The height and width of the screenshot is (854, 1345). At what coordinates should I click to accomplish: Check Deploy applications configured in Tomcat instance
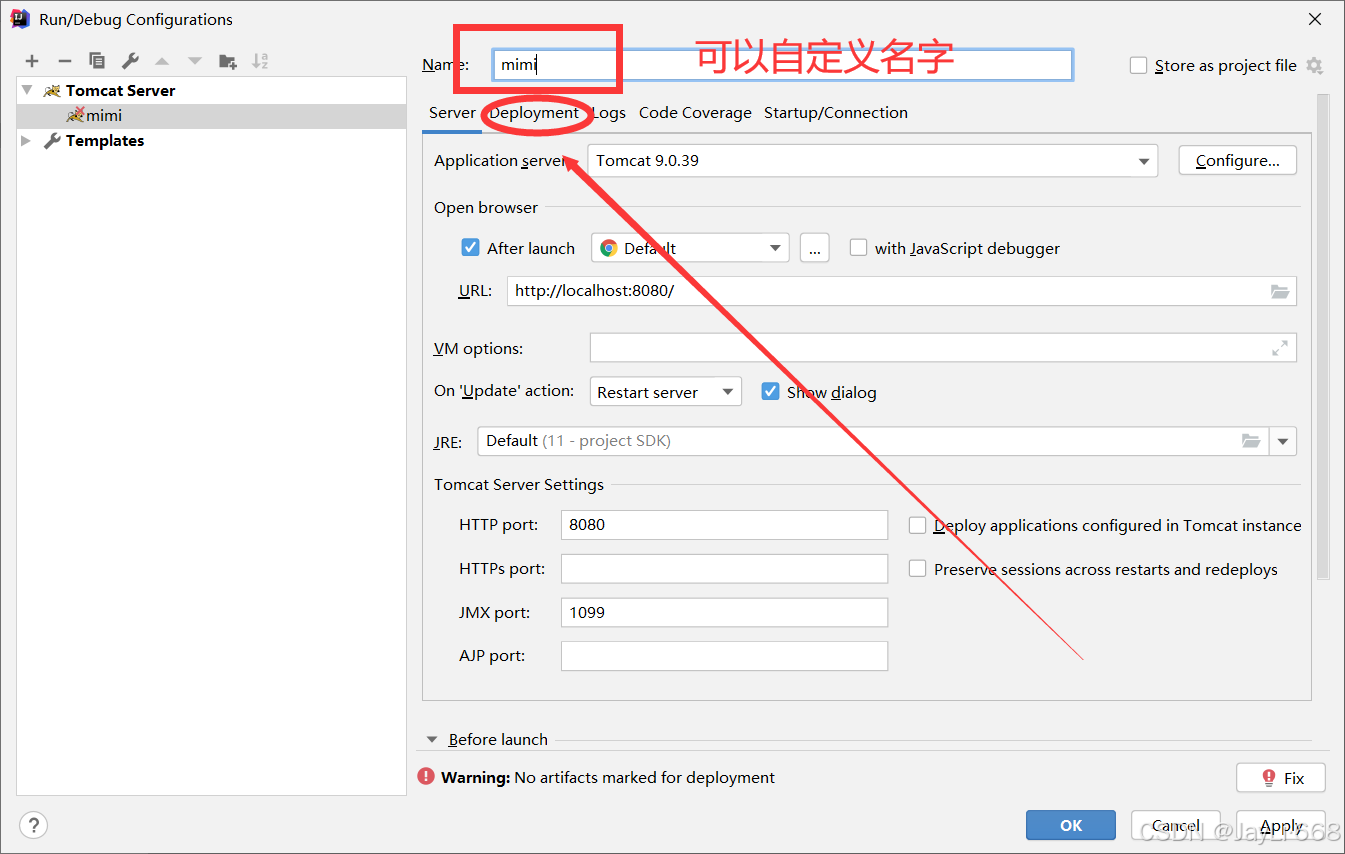coord(917,525)
